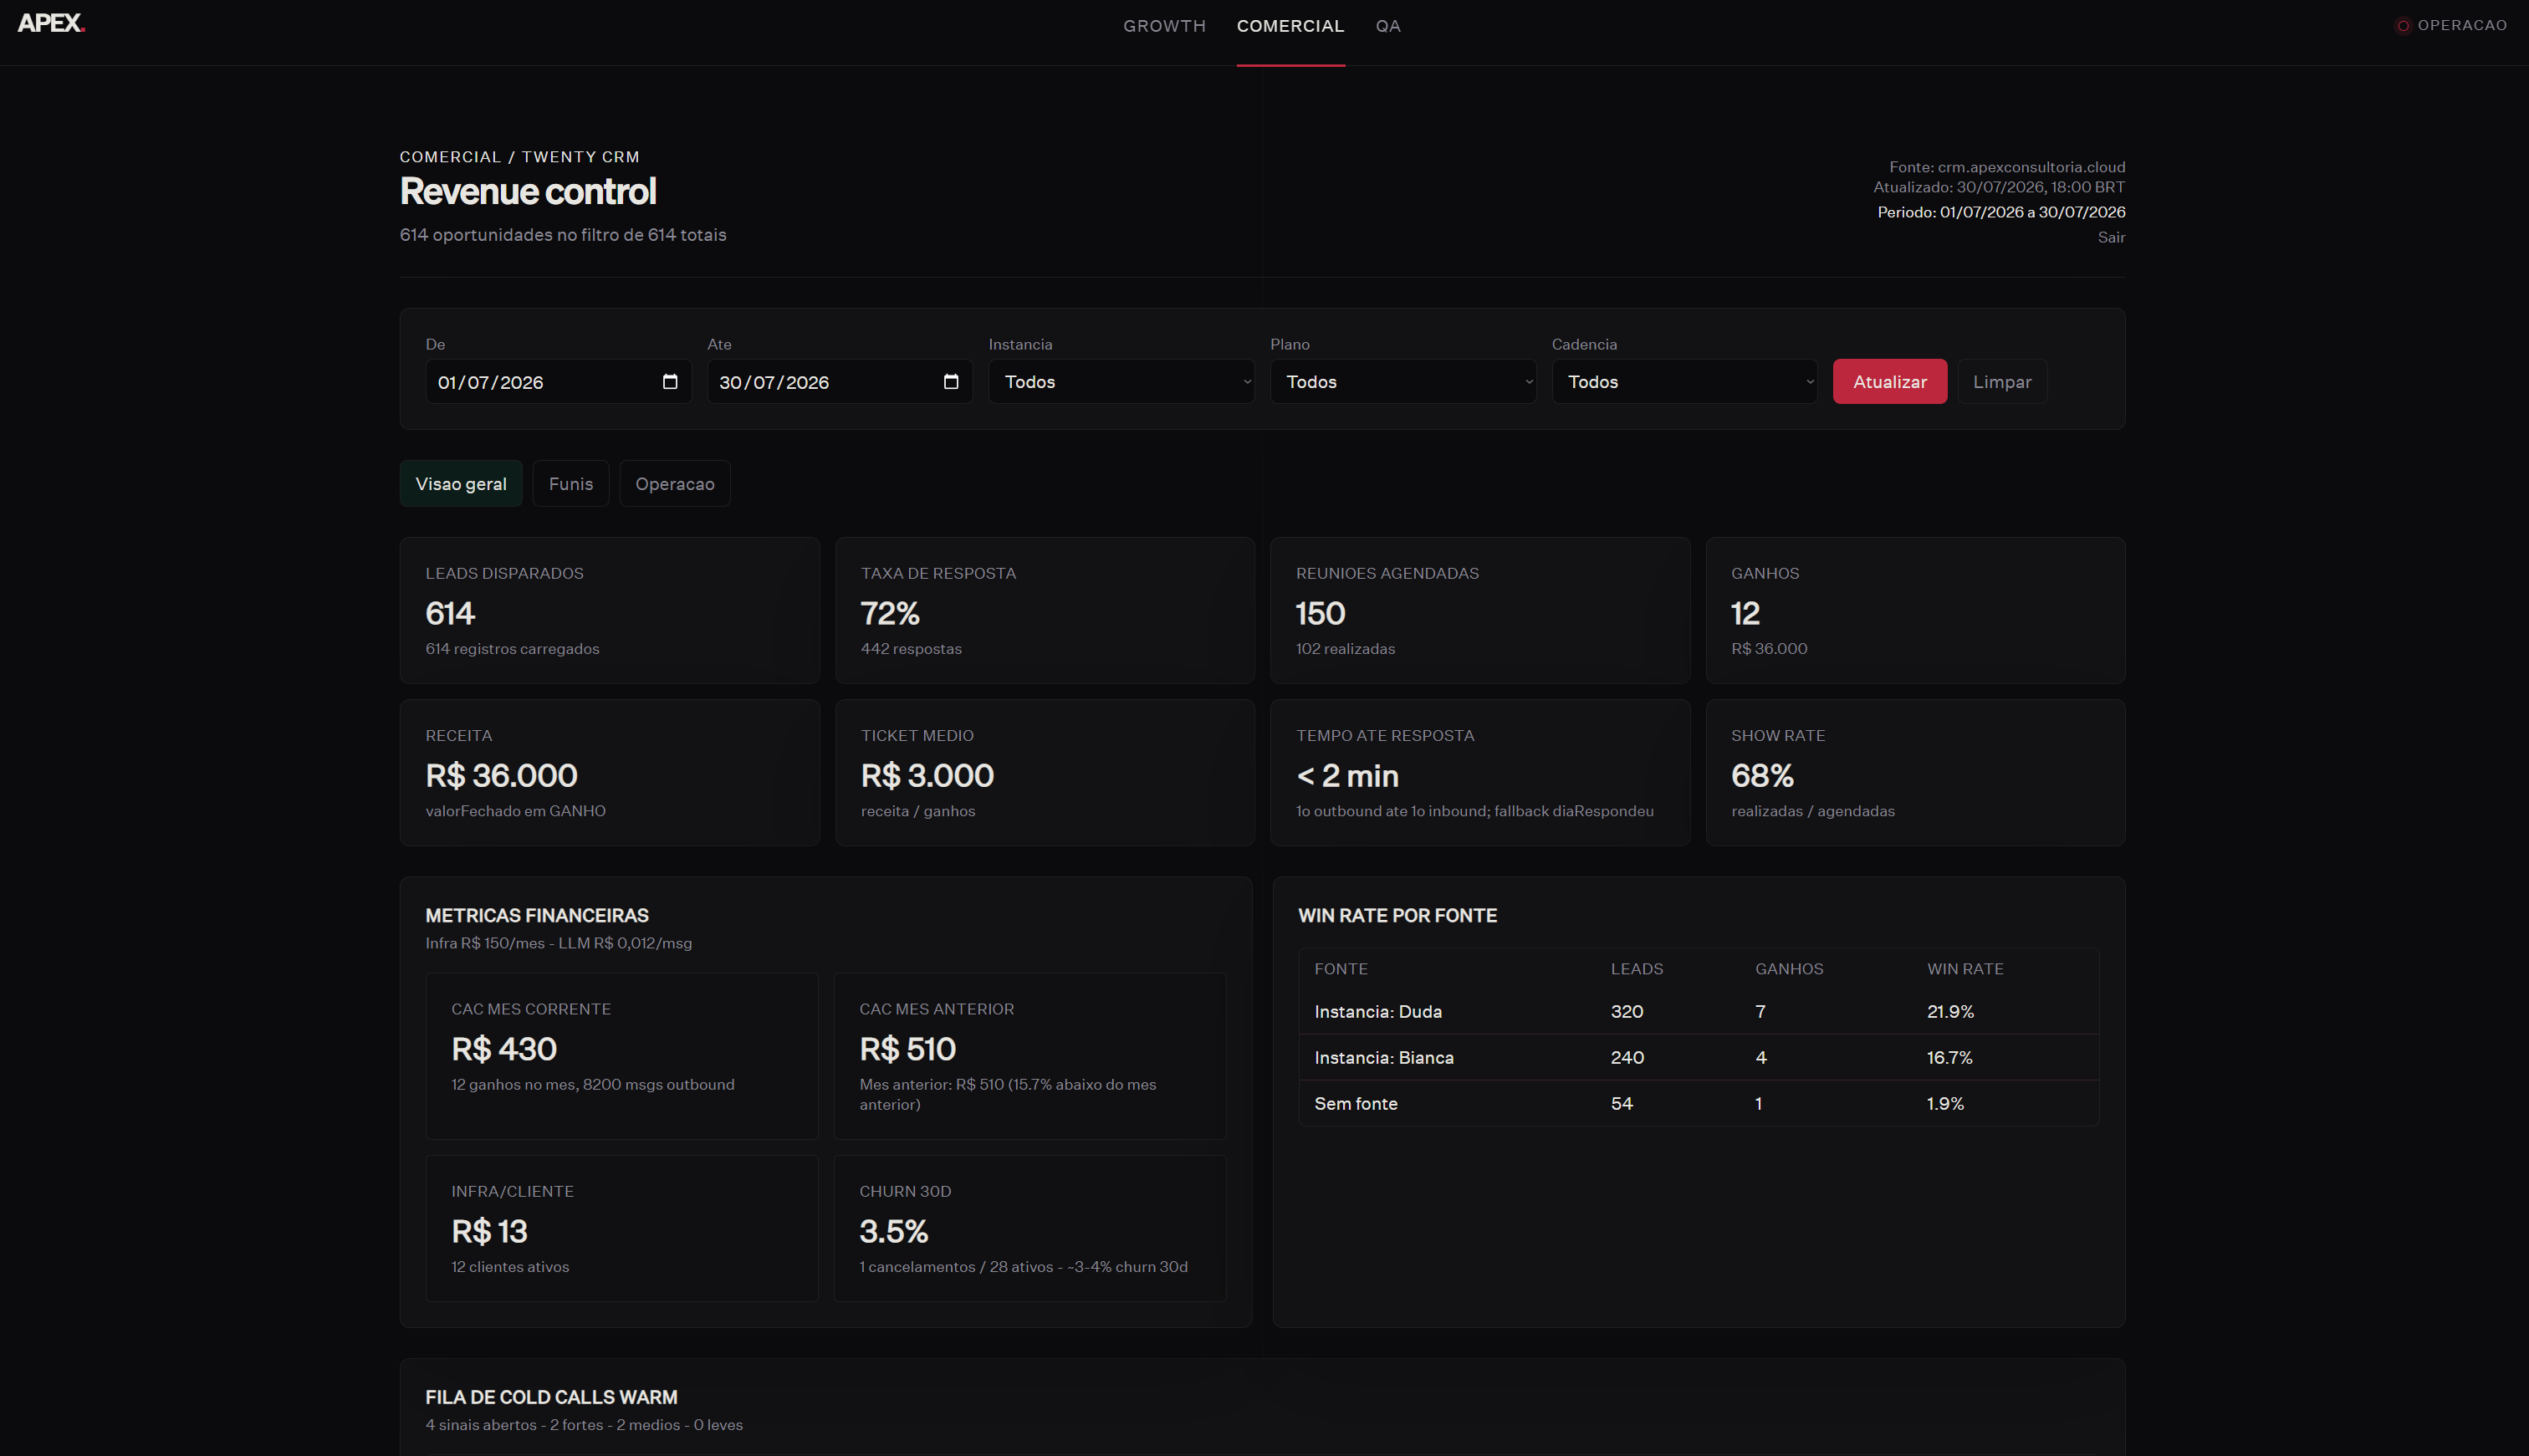The height and width of the screenshot is (1456, 2529).
Task: Select the Instancia: Bianca table row
Action: click(1698, 1058)
